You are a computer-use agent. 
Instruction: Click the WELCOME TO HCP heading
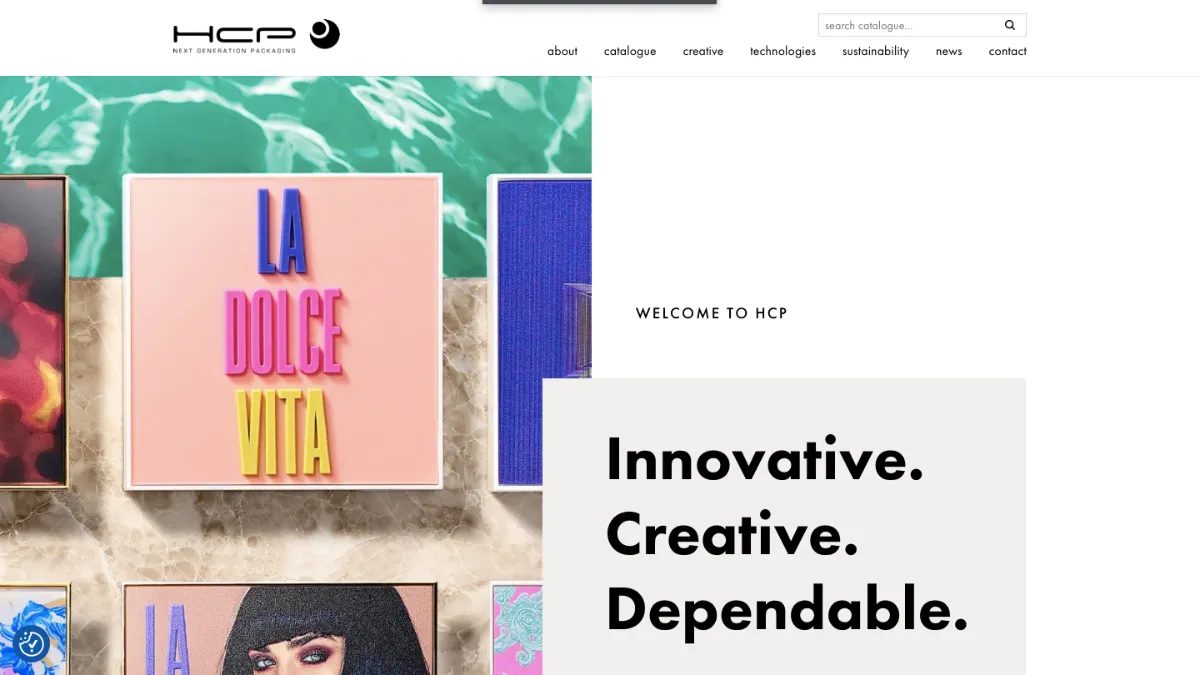(712, 313)
